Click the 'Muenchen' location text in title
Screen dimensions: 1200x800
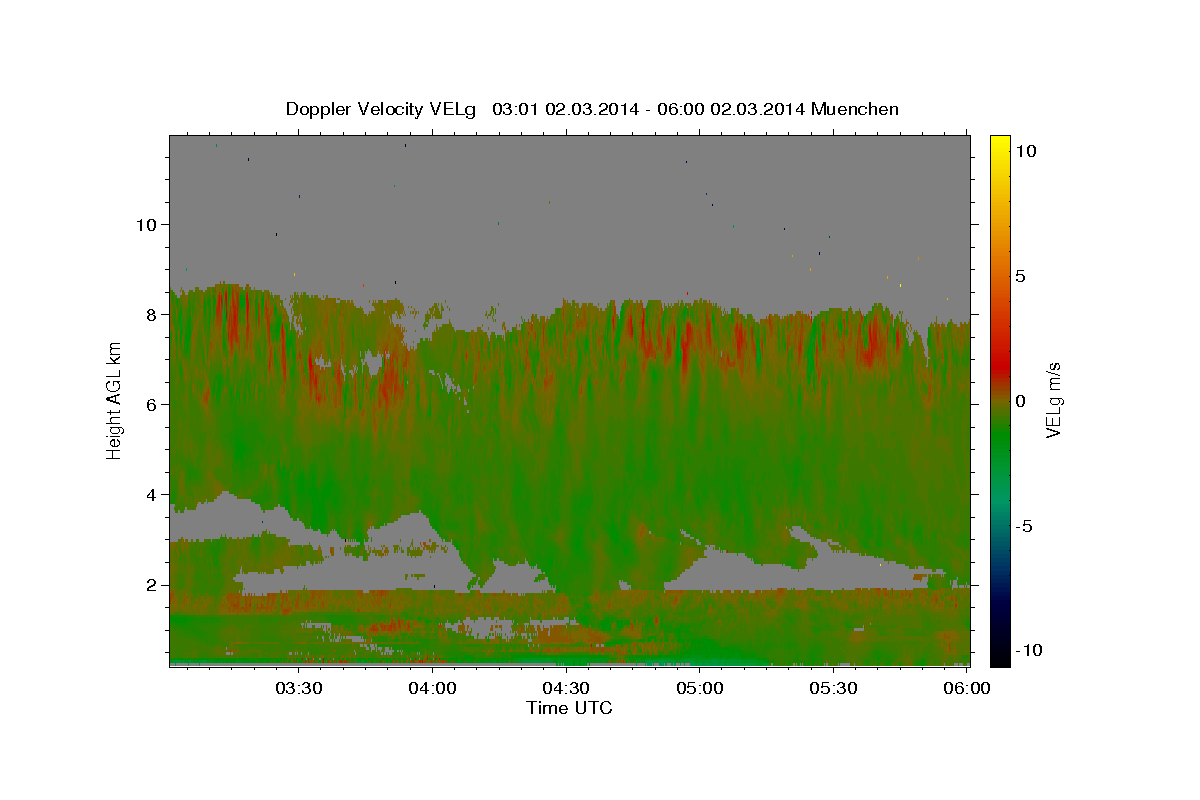(856, 109)
